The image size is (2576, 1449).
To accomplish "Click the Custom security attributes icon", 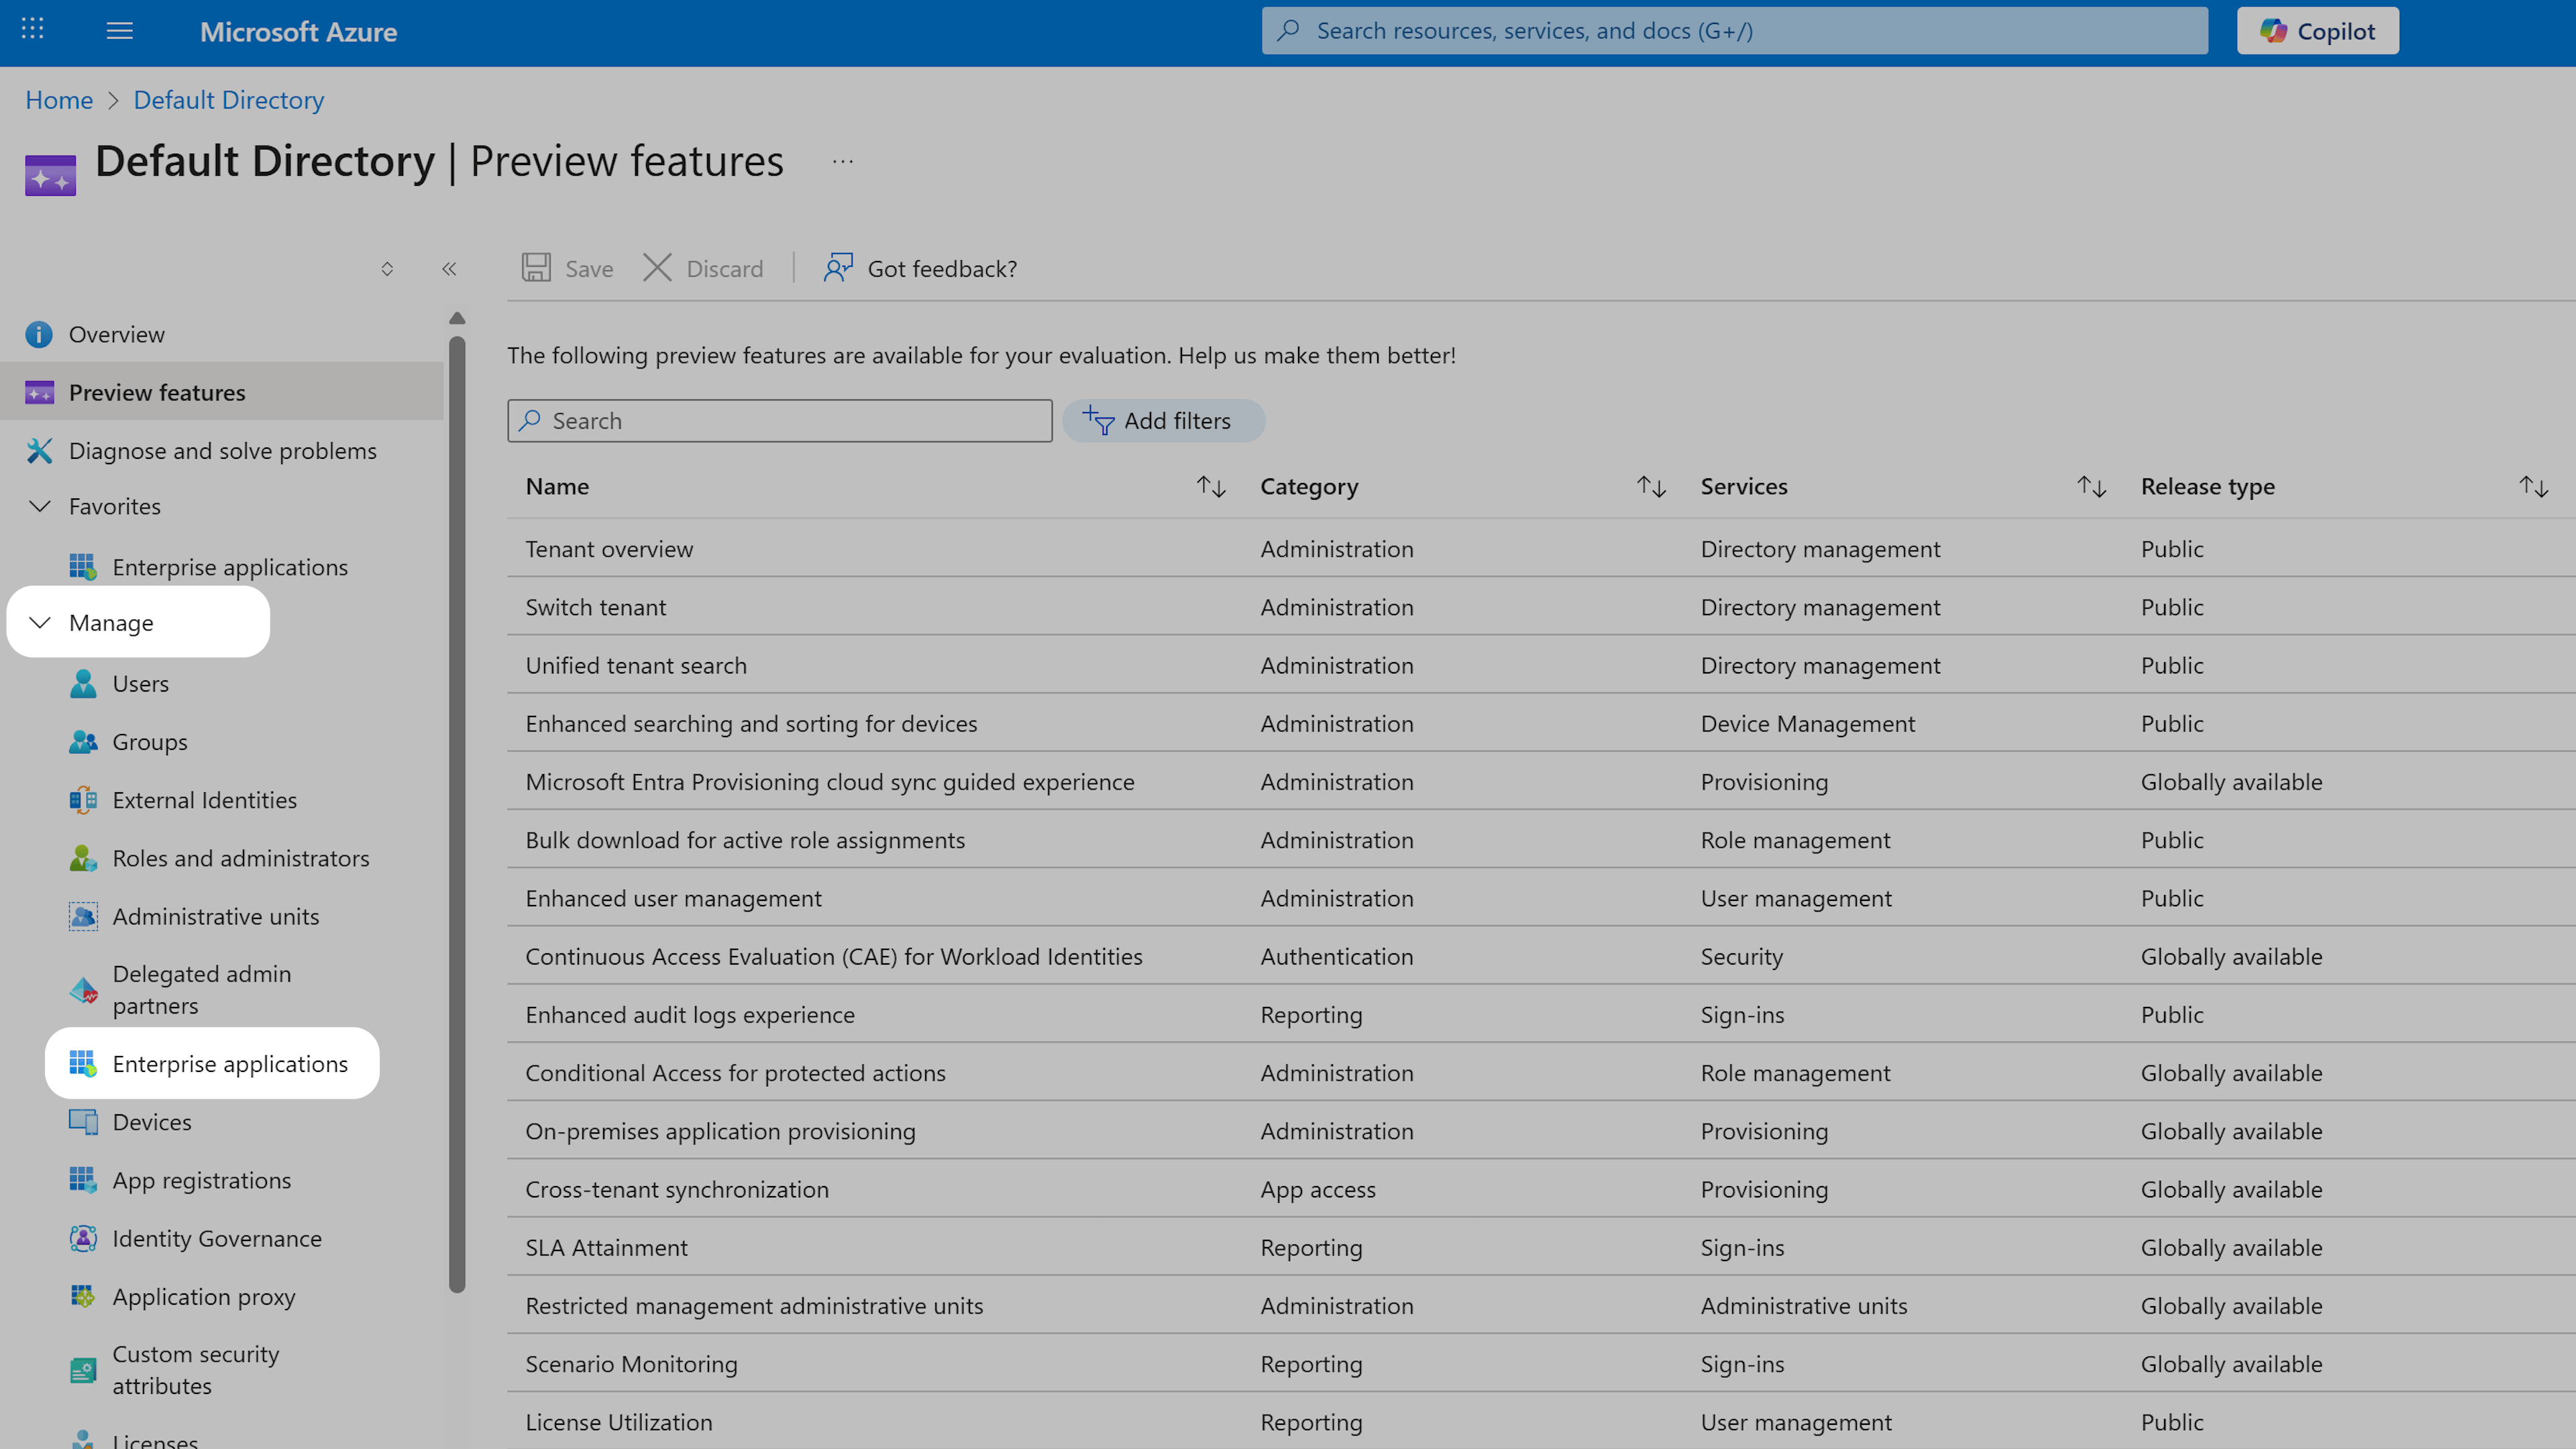I will (x=83, y=1370).
